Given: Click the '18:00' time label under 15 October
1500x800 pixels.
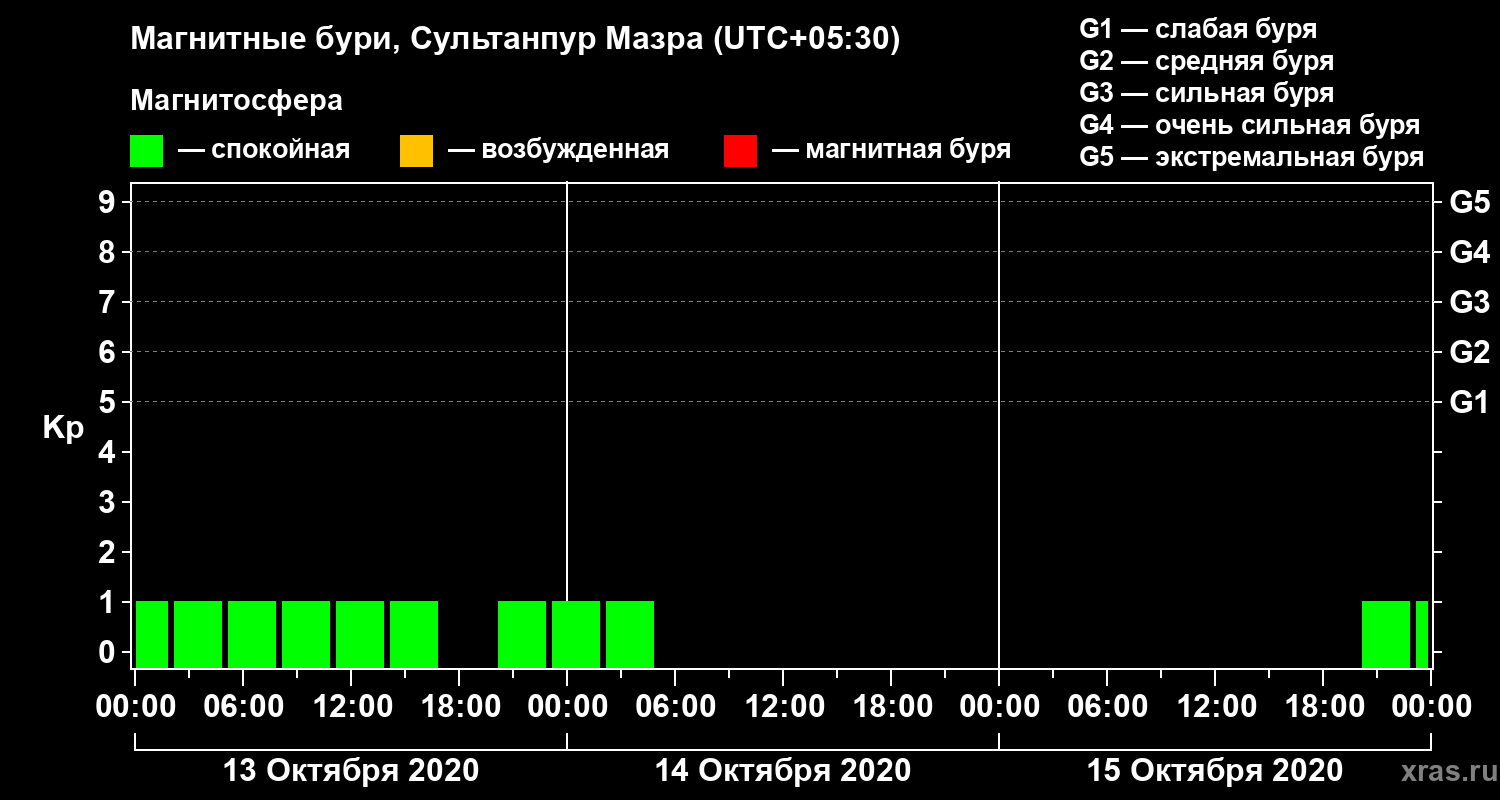Looking at the screenshot, I should click(x=1323, y=707).
